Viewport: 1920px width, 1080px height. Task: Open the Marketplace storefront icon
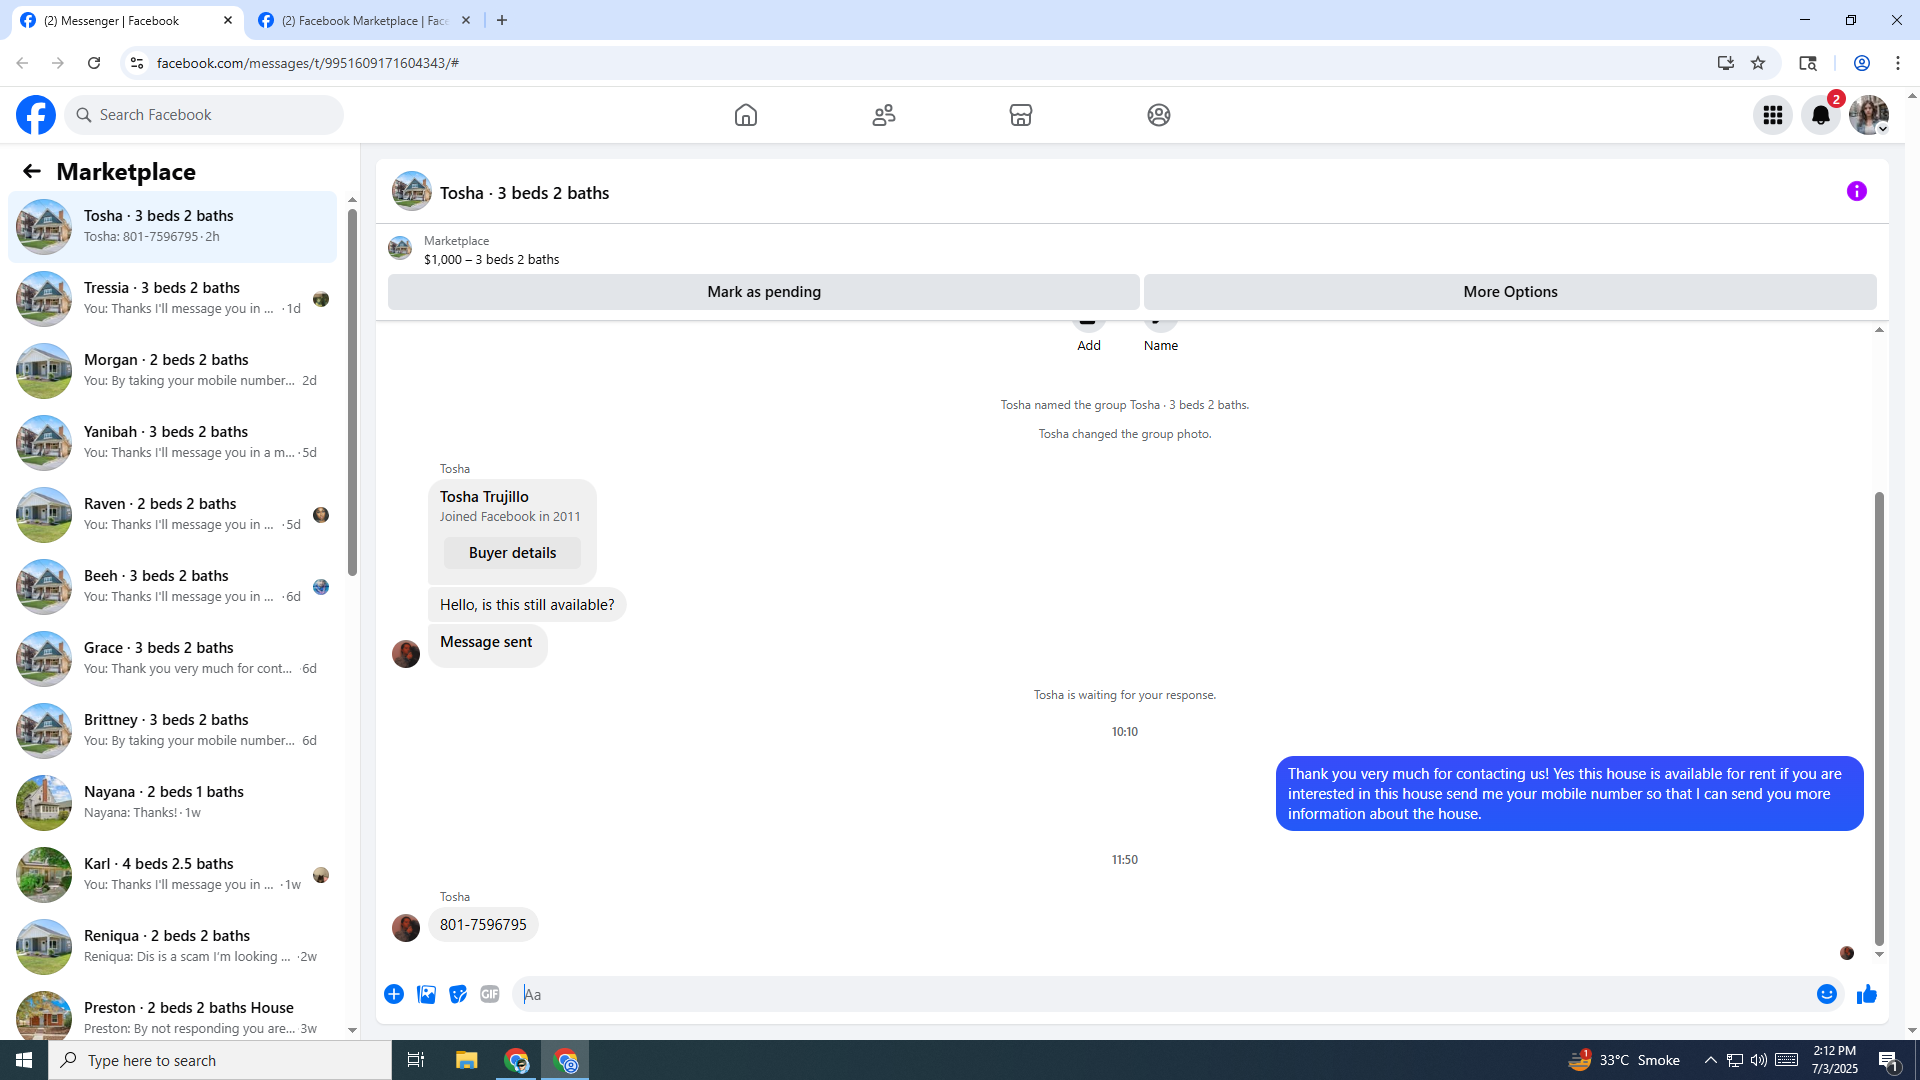click(x=1020, y=115)
